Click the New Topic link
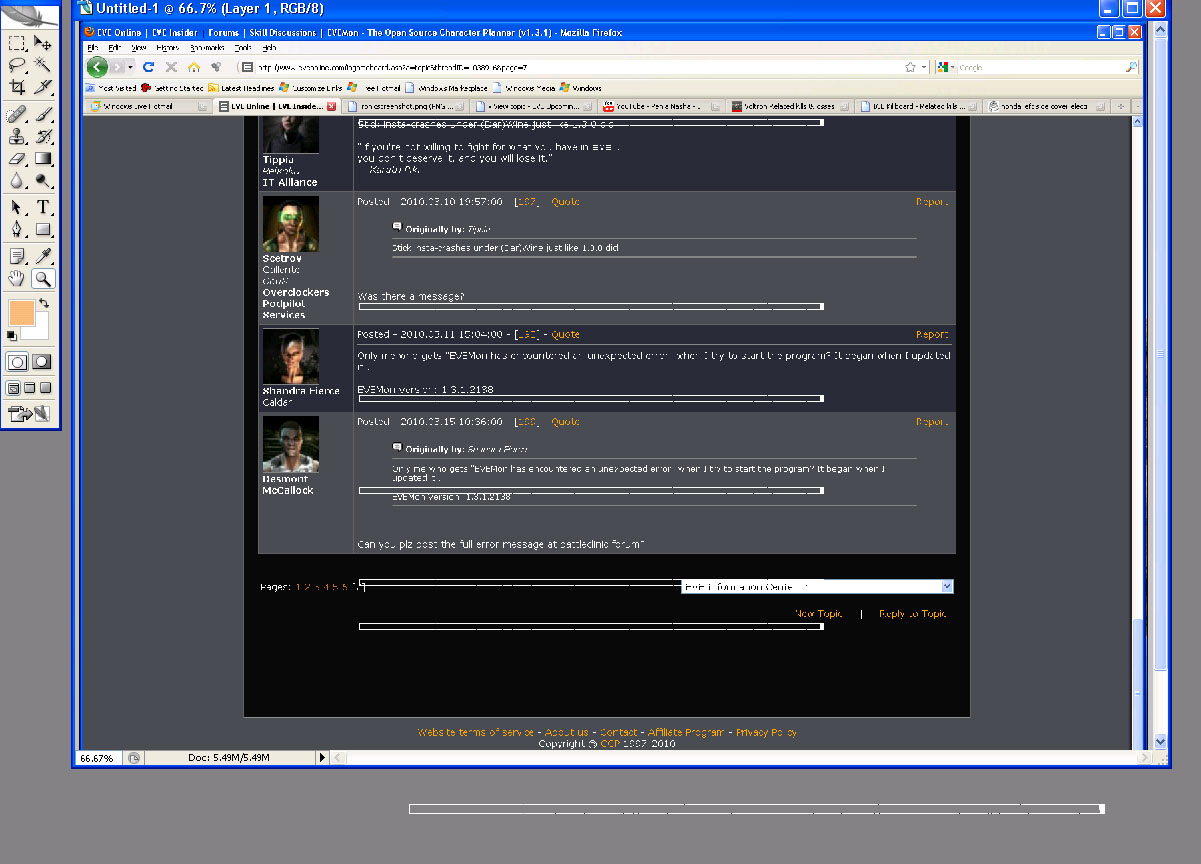Screen dimensions: 1201x864 coord(818,614)
